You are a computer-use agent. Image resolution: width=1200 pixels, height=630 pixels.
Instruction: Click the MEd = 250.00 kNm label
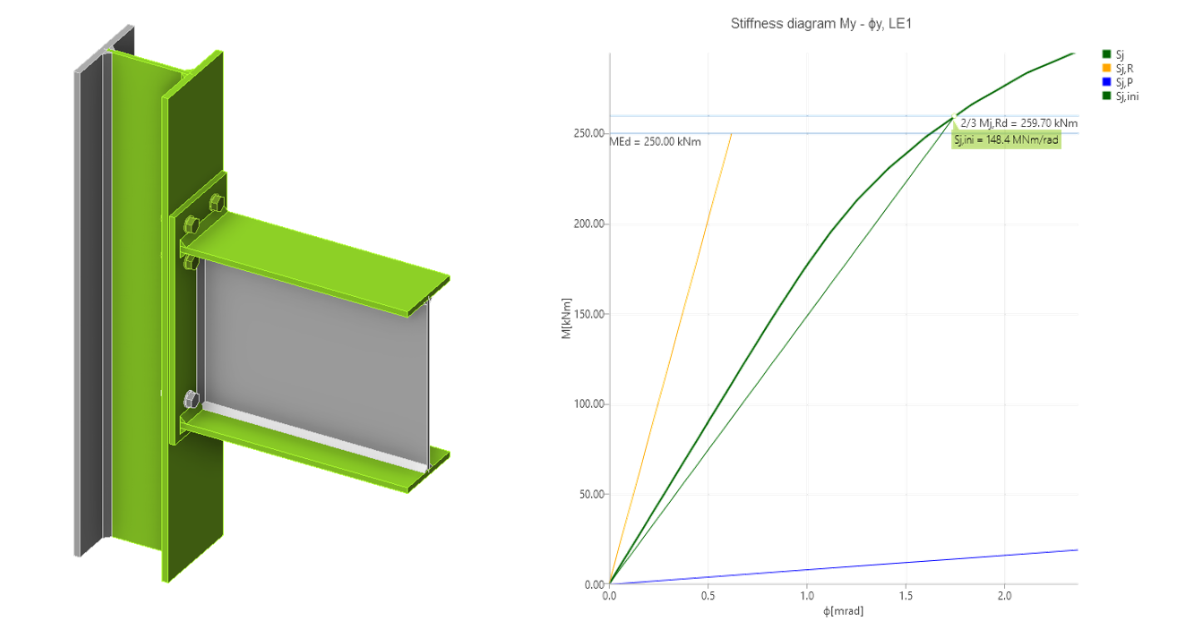(x=655, y=142)
